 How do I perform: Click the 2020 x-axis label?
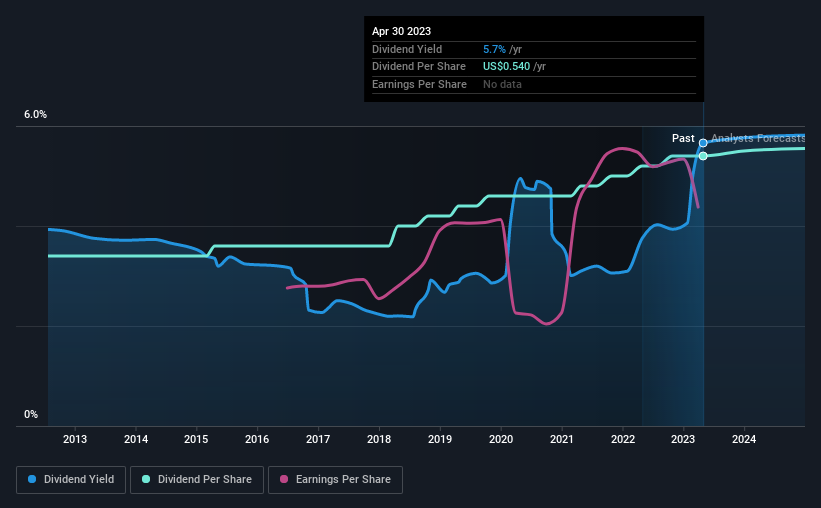pyautogui.click(x=501, y=439)
